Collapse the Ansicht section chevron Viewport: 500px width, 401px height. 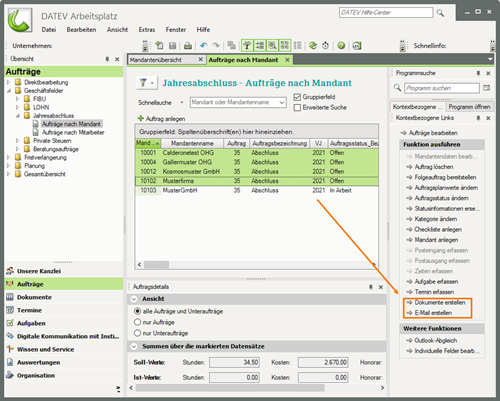click(x=134, y=299)
